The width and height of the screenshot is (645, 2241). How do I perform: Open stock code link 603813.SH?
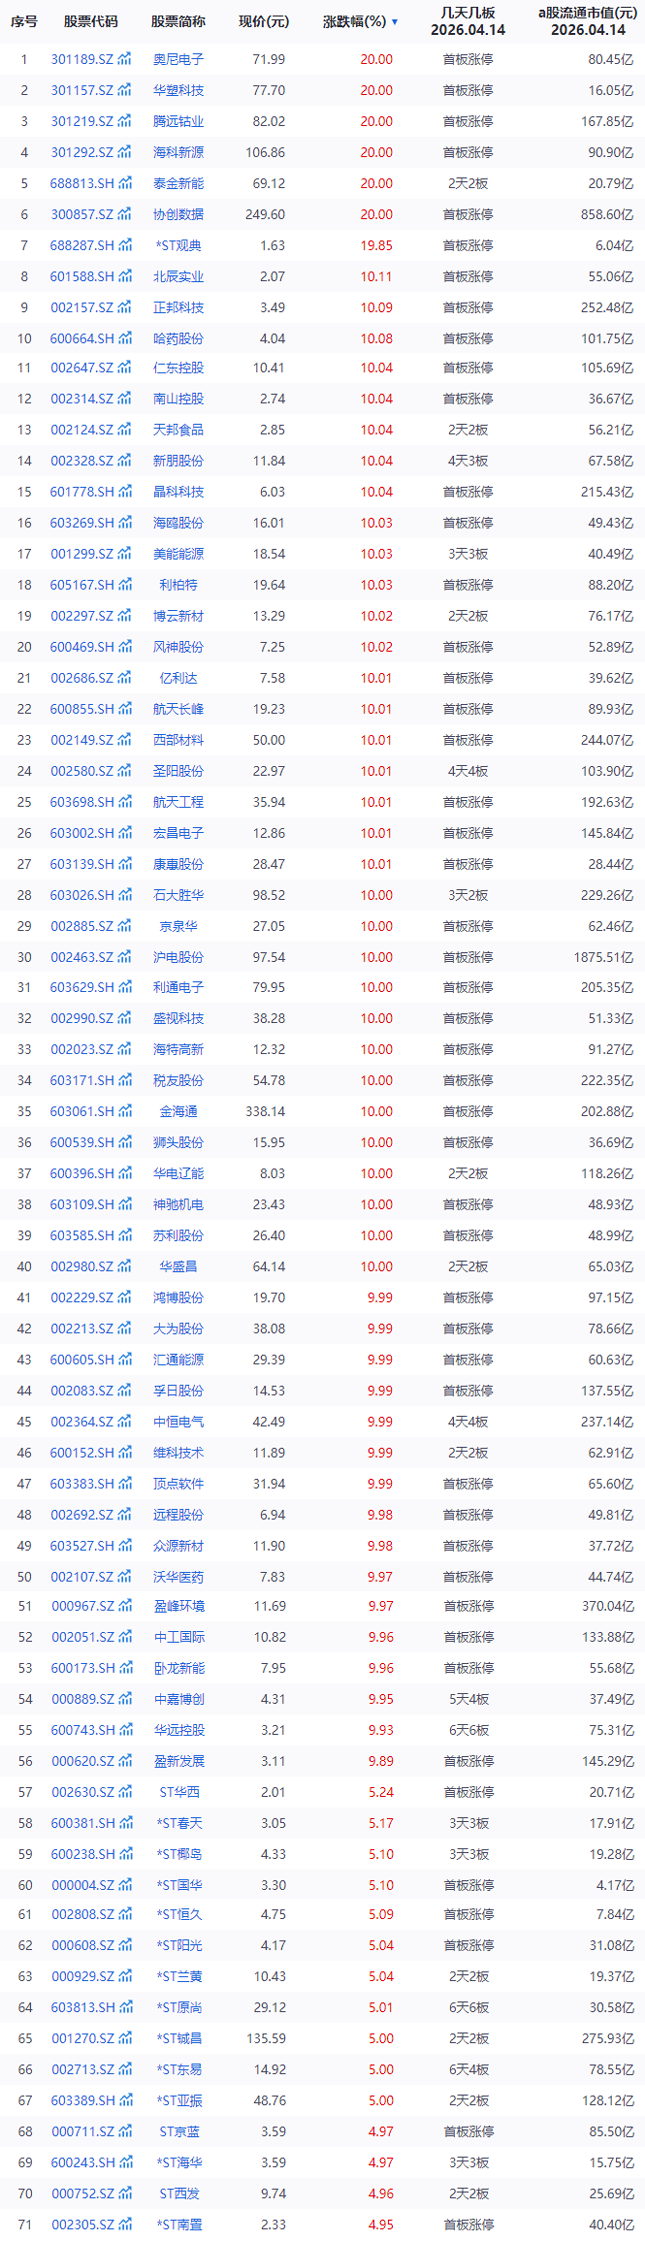[82, 2007]
